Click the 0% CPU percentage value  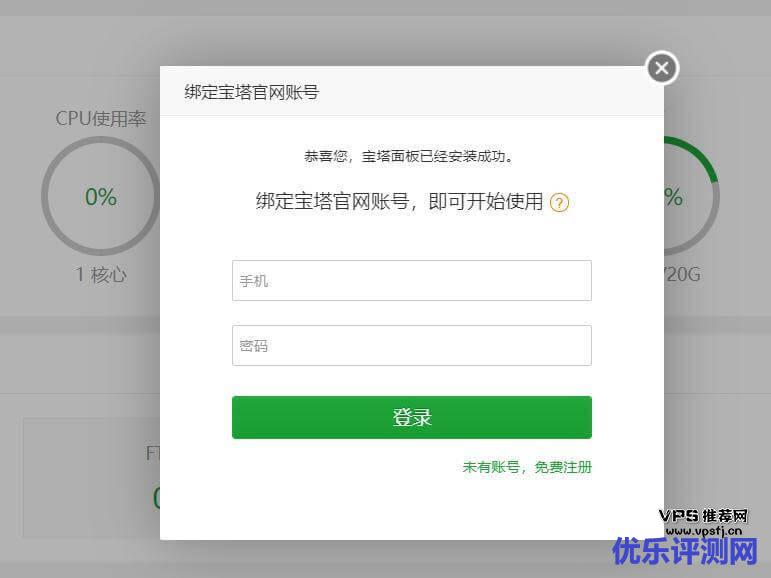(101, 197)
